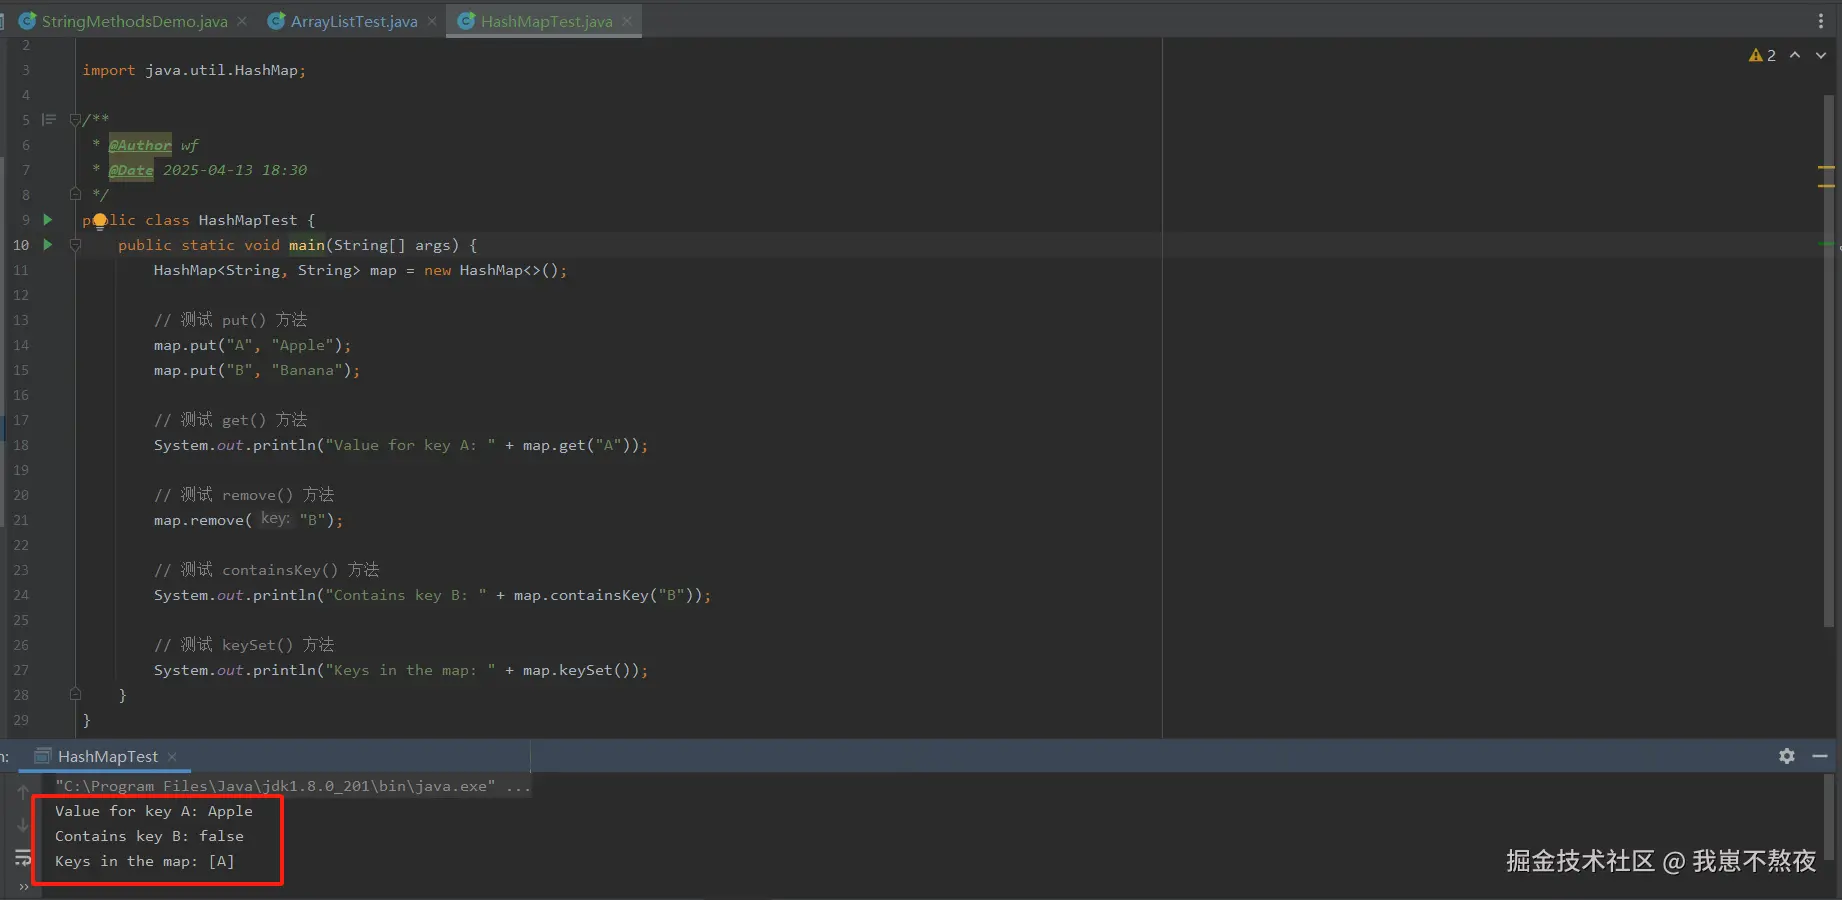This screenshot has width=1842, height=900.
Task: Click console output "Value for key A: Apple"
Action: click(154, 811)
